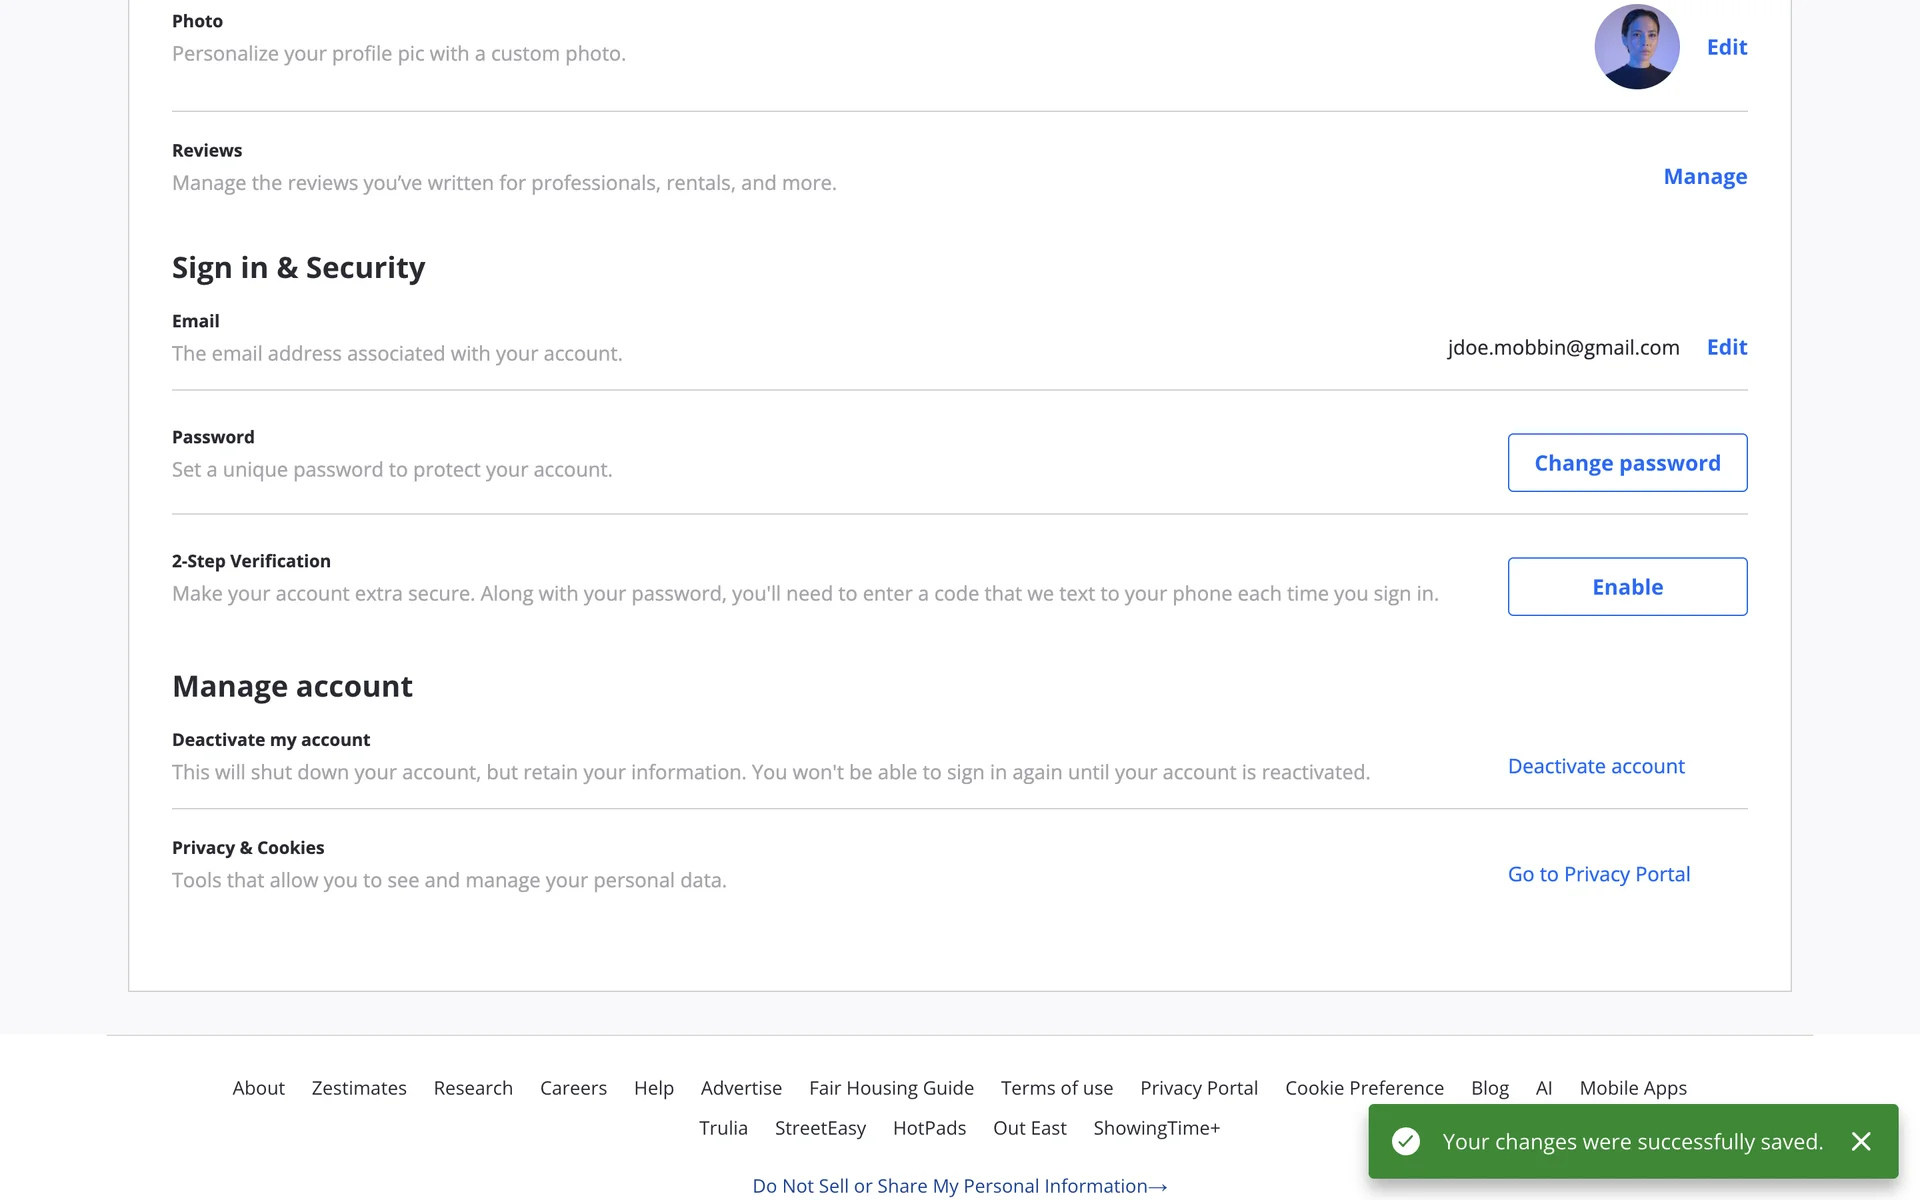Screen dimensions: 1920x1200
Task: Manage your written reviews
Action: click(x=1705, y=177)
